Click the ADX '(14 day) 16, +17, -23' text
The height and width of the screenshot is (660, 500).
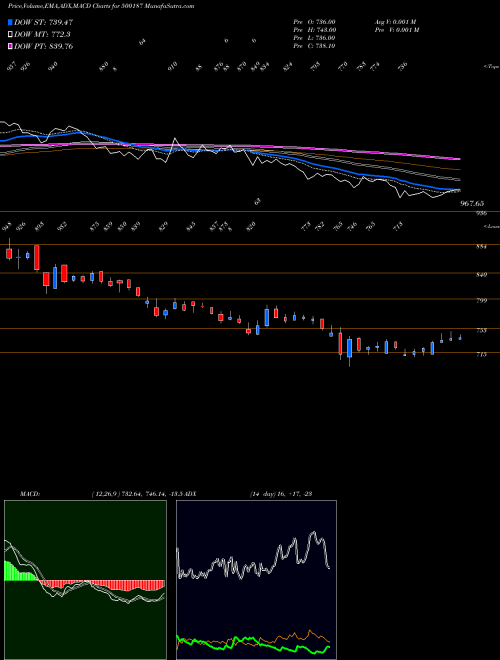[x=281, y=494]
